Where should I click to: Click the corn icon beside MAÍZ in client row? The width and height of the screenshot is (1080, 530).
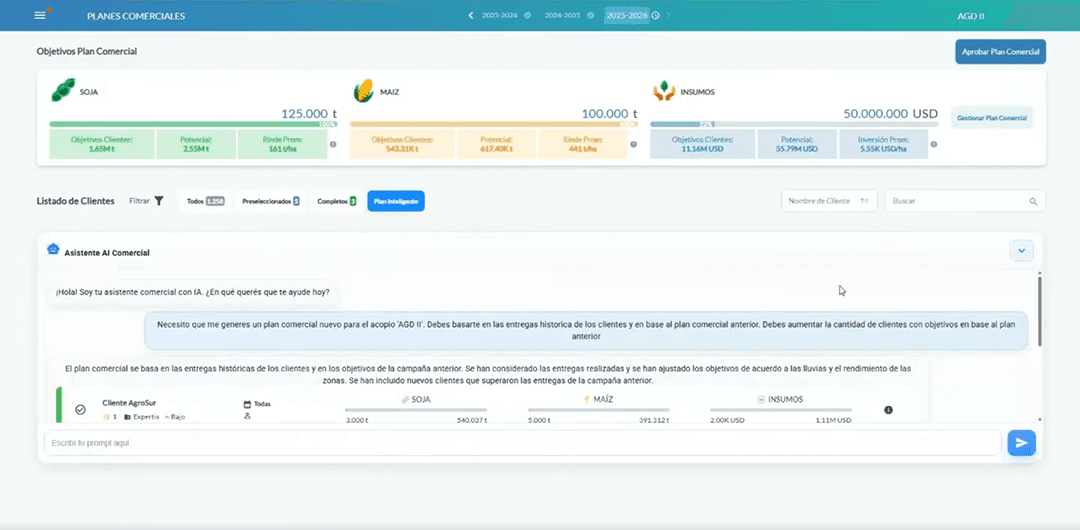[x=588, y=399]
